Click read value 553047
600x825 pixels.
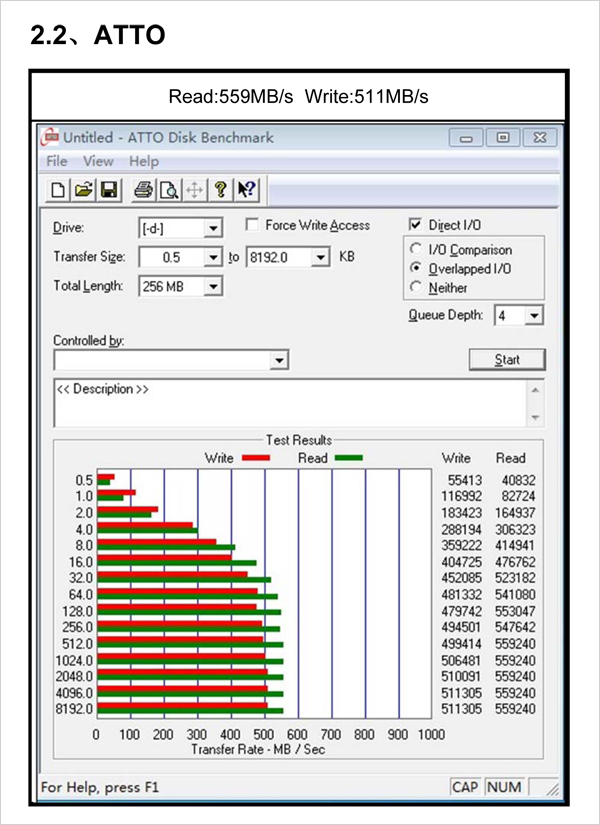[x=515, y=611]
